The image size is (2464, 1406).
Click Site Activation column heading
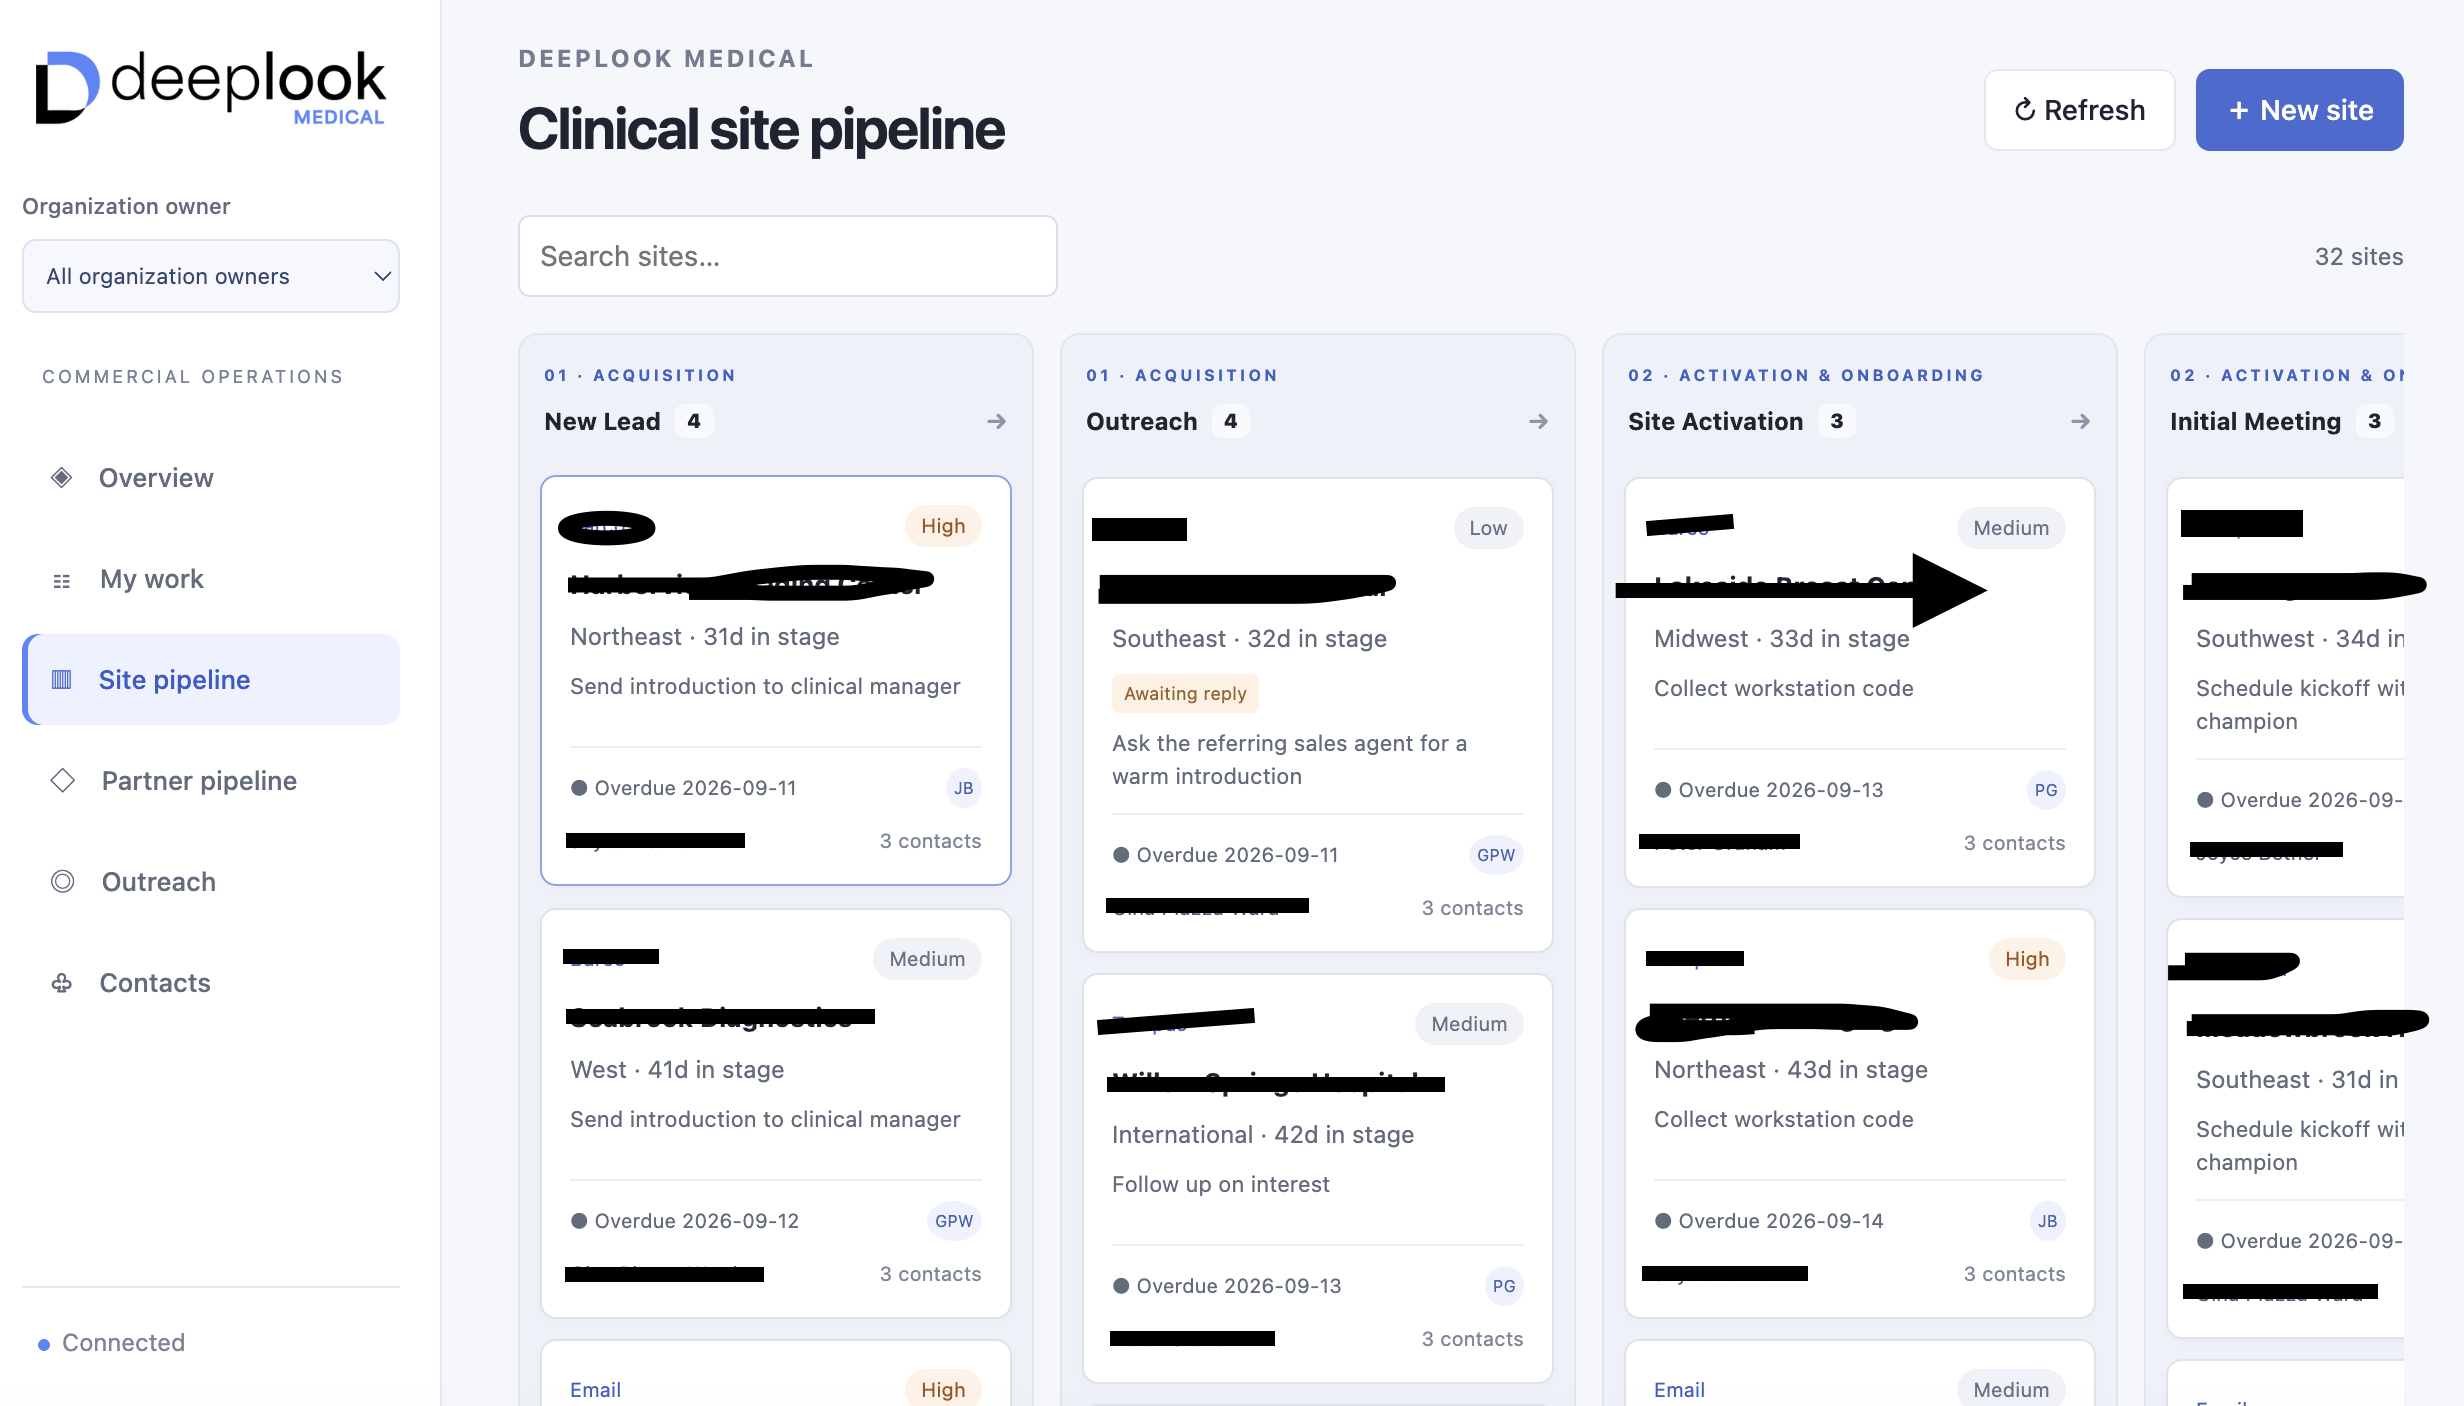click(x=1715, y=422)
